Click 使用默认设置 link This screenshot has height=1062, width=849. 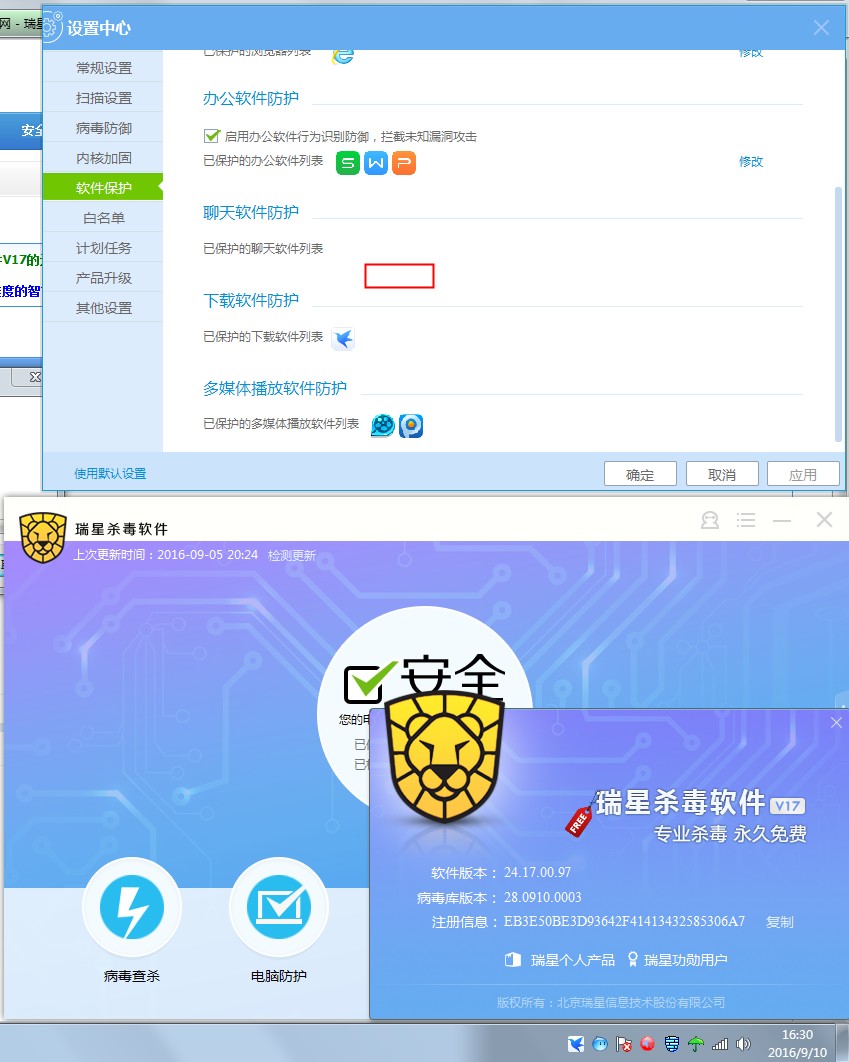coord(110,473)
